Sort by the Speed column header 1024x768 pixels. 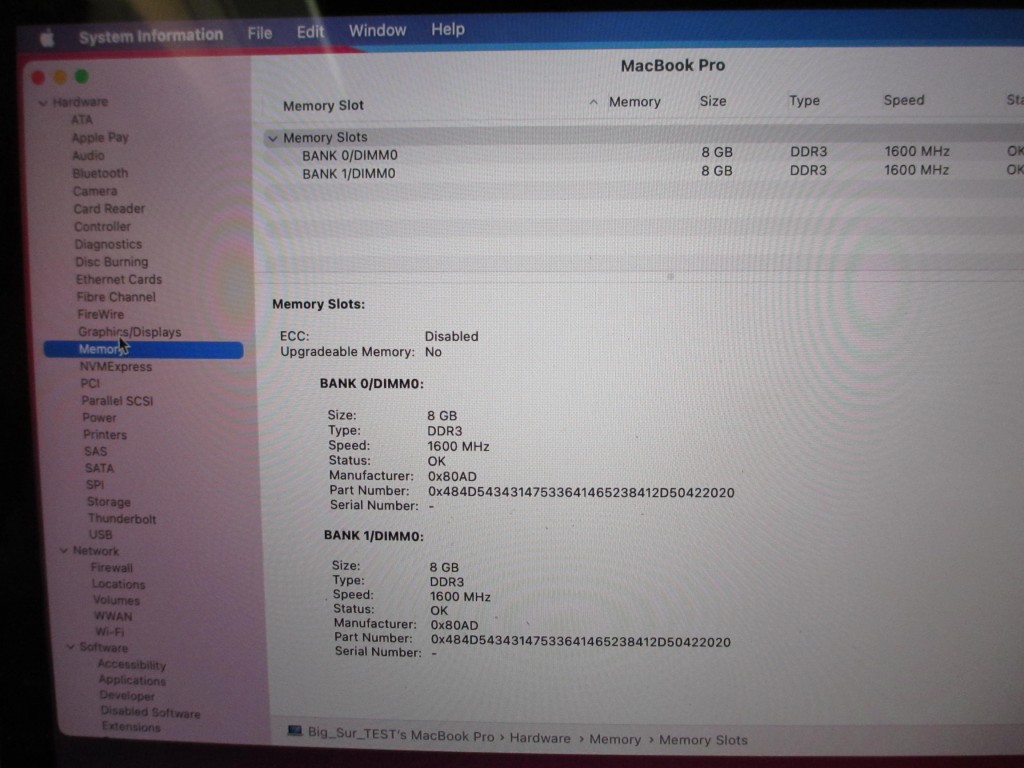[x=903, y=100]
